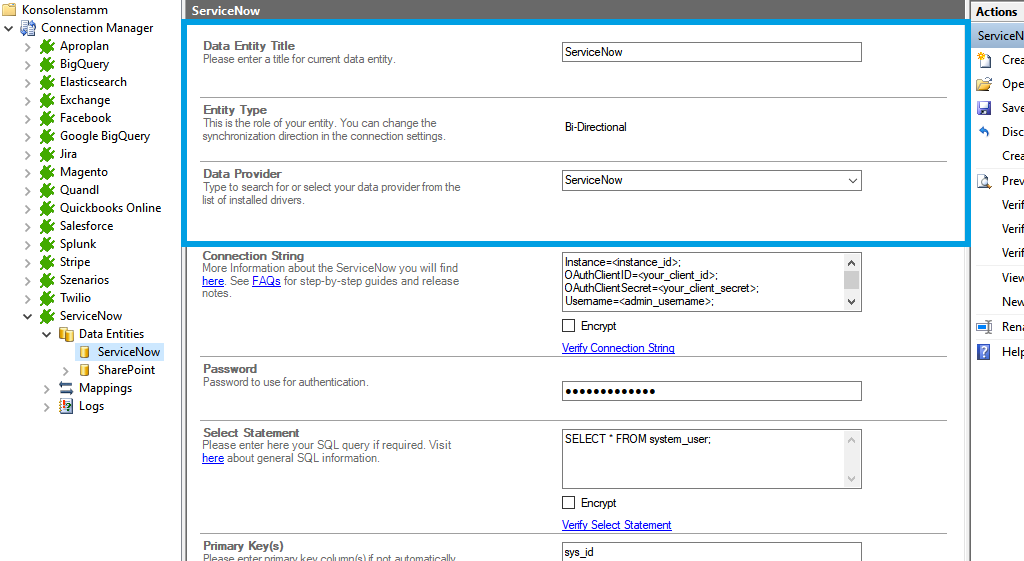Image resolution: width=1024 pixels, height=561 pixels.
Task: Click the Rename icon in Actions panel
Action: 984,327
